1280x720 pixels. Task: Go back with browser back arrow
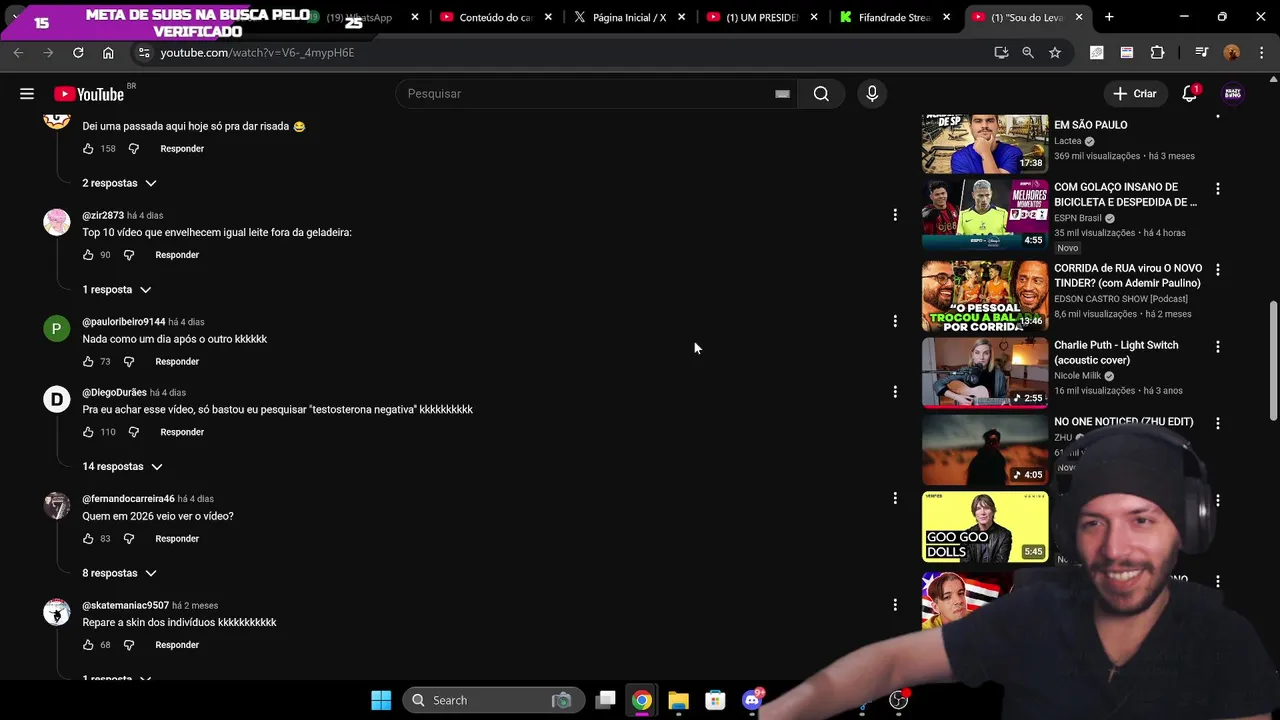tap(18, 53)
